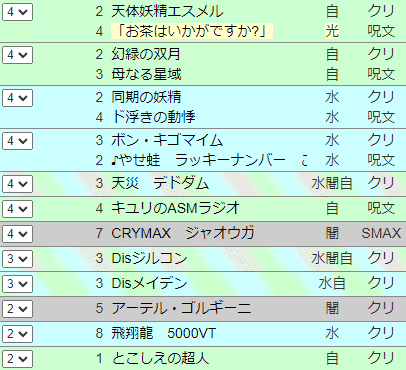Open quantity dropdown for ボン・キゴマイム
The image size is (406, 370).
pyautogui.click(x=17, y=141)
